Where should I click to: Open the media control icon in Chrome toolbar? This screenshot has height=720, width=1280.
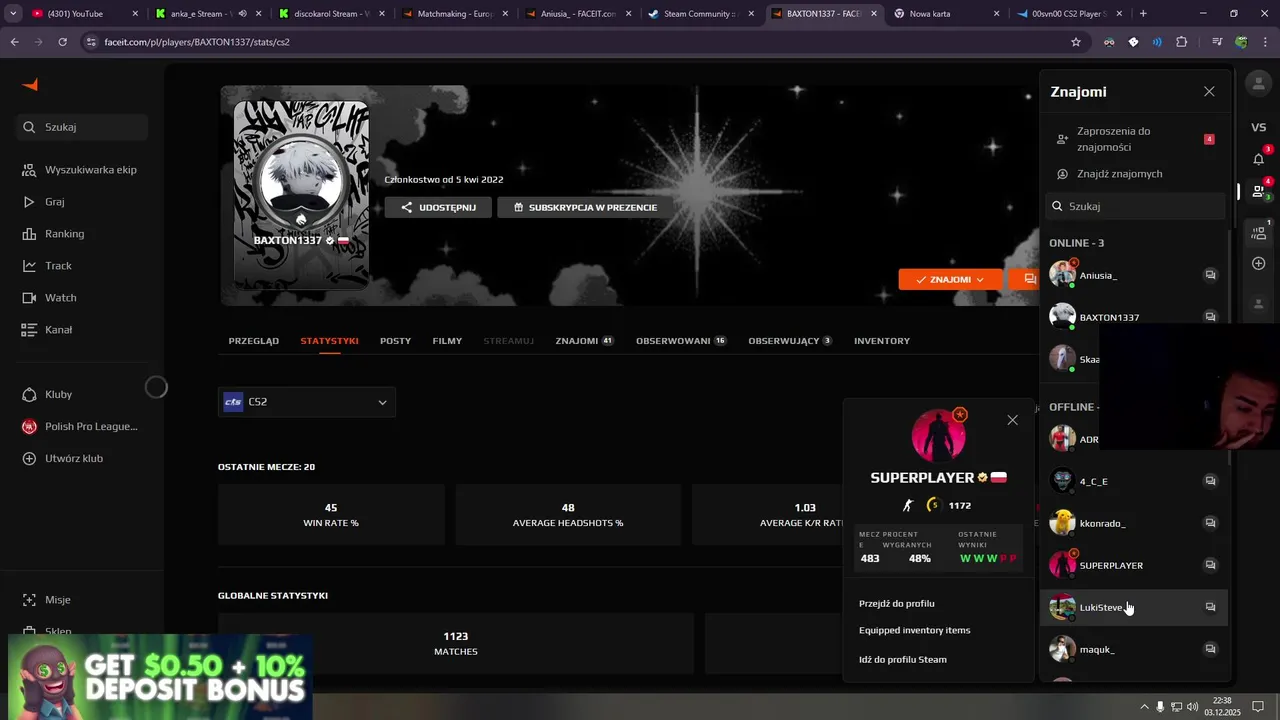pos(1217,42)
